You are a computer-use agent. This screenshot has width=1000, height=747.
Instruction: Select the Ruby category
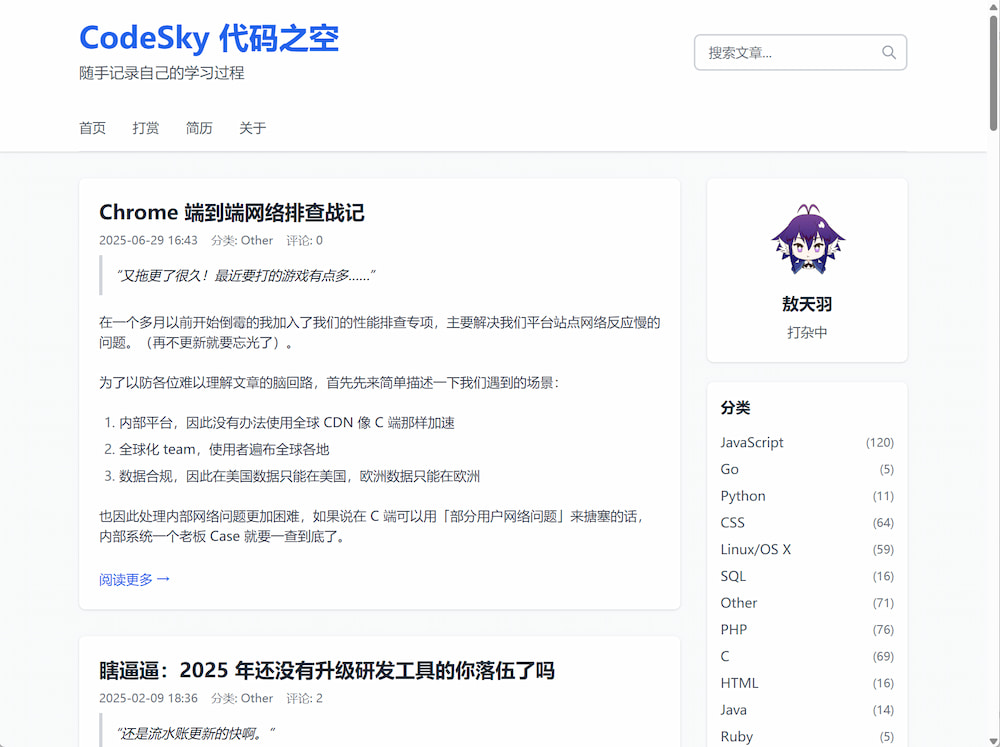[737, 736]
